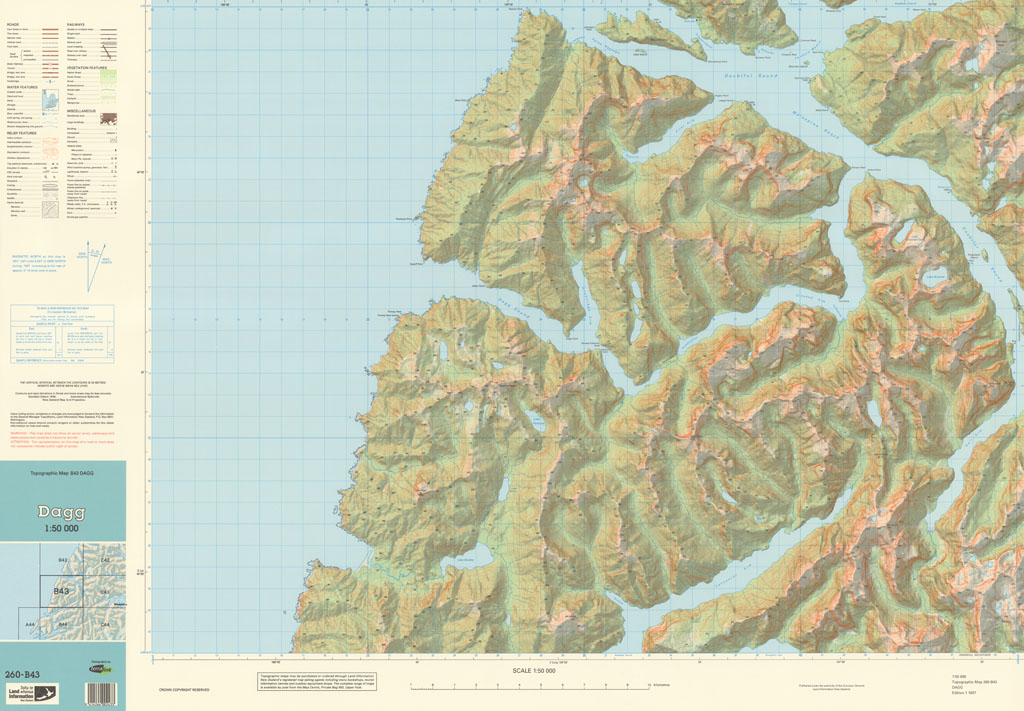The width and height of the screenshot is (1024, 711).
Task: Select the B43 cell in the index map
Action: tap(60, 593)
